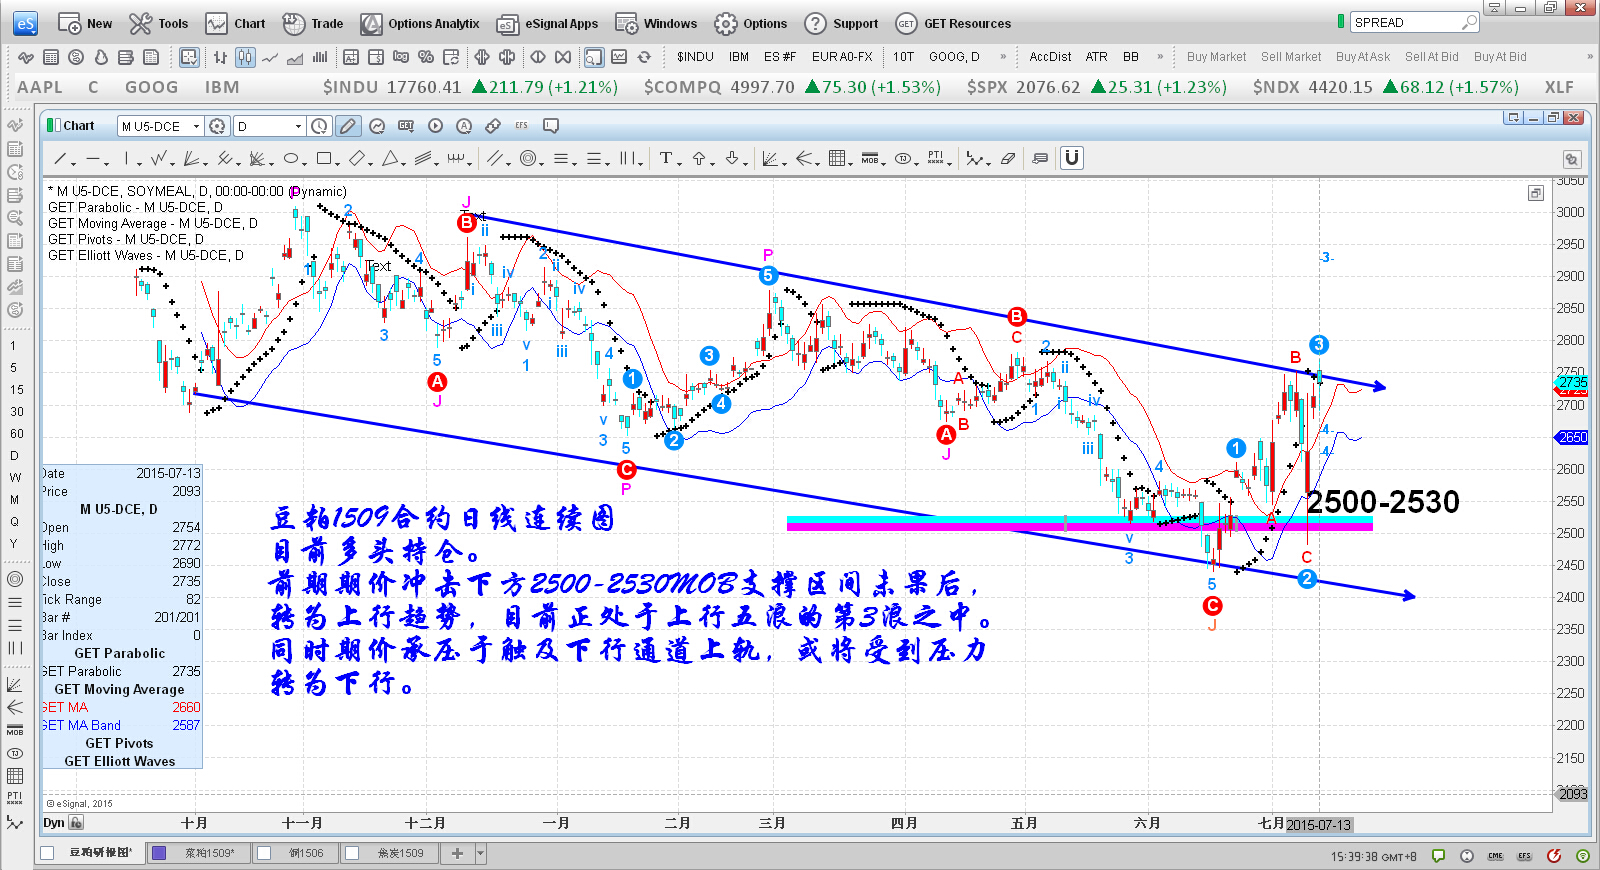Toggle the magnet snap tool

[x=1071, y=158]
